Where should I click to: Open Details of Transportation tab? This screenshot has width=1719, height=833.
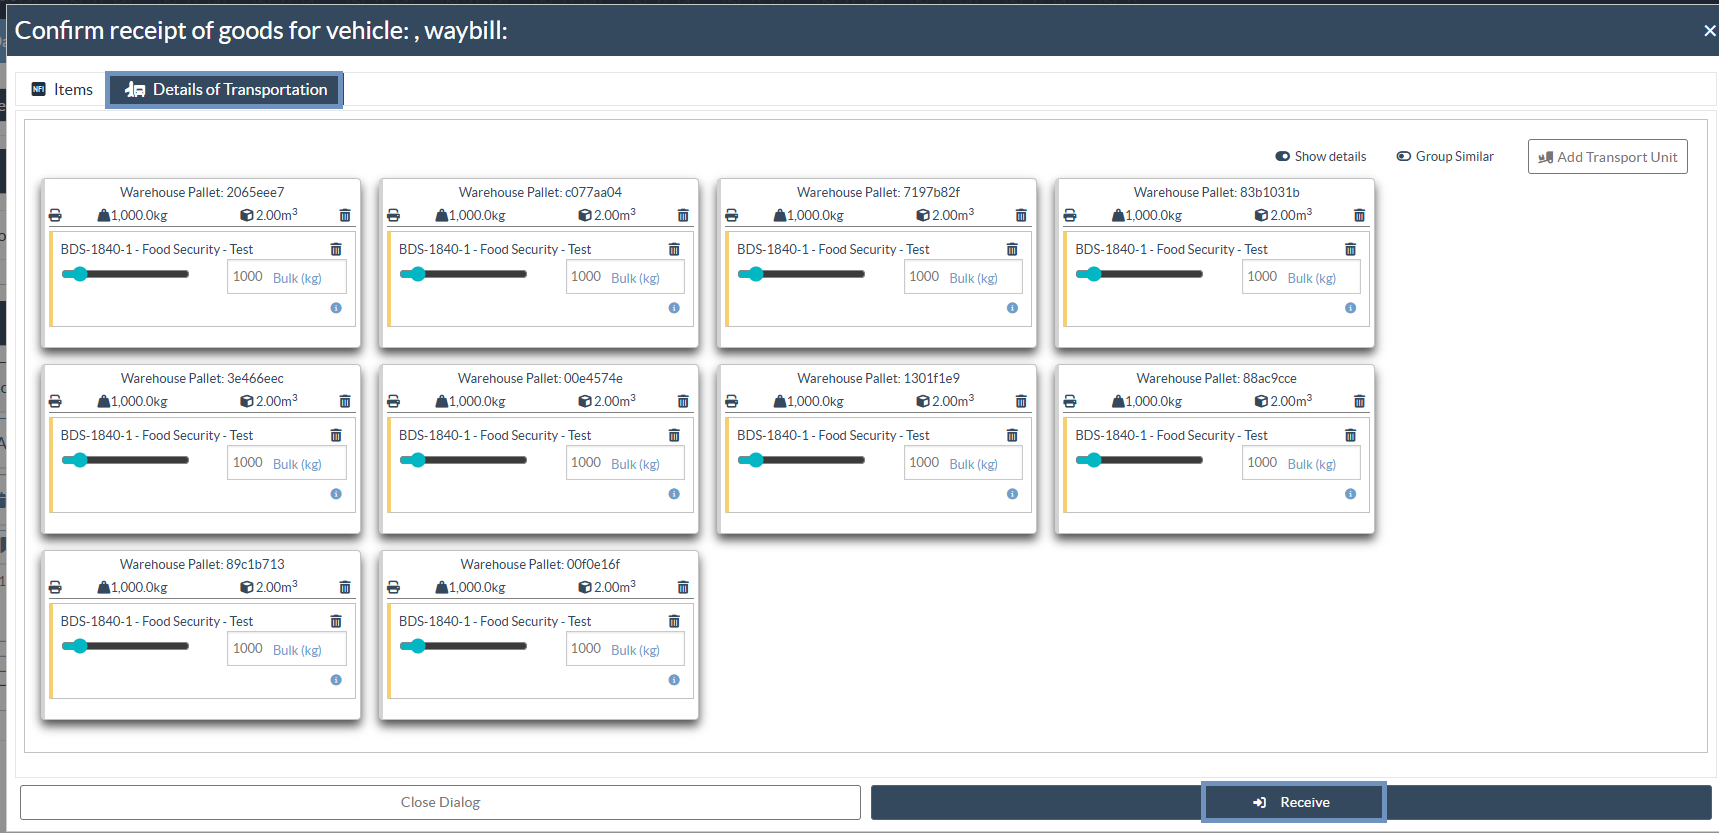[x=225, y=89]
